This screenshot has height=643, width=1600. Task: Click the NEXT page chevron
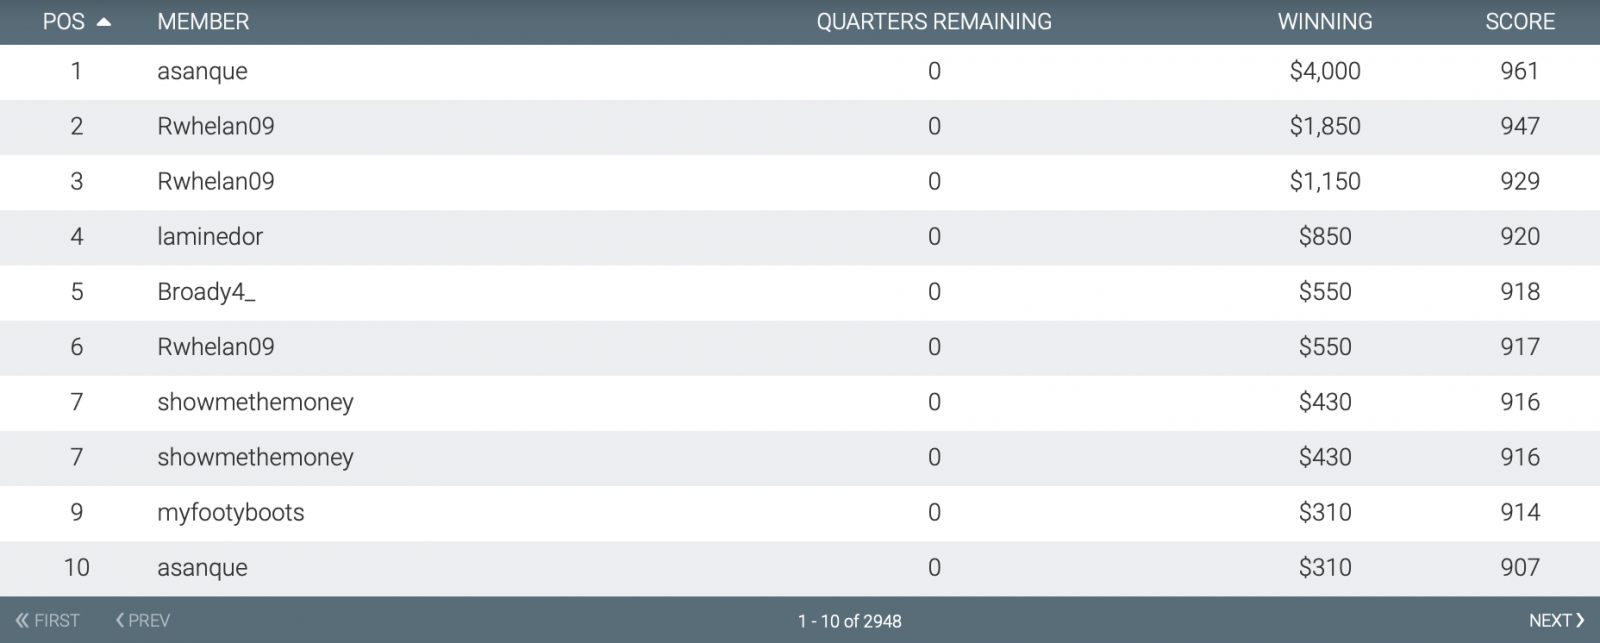(x=1580, y=620)
